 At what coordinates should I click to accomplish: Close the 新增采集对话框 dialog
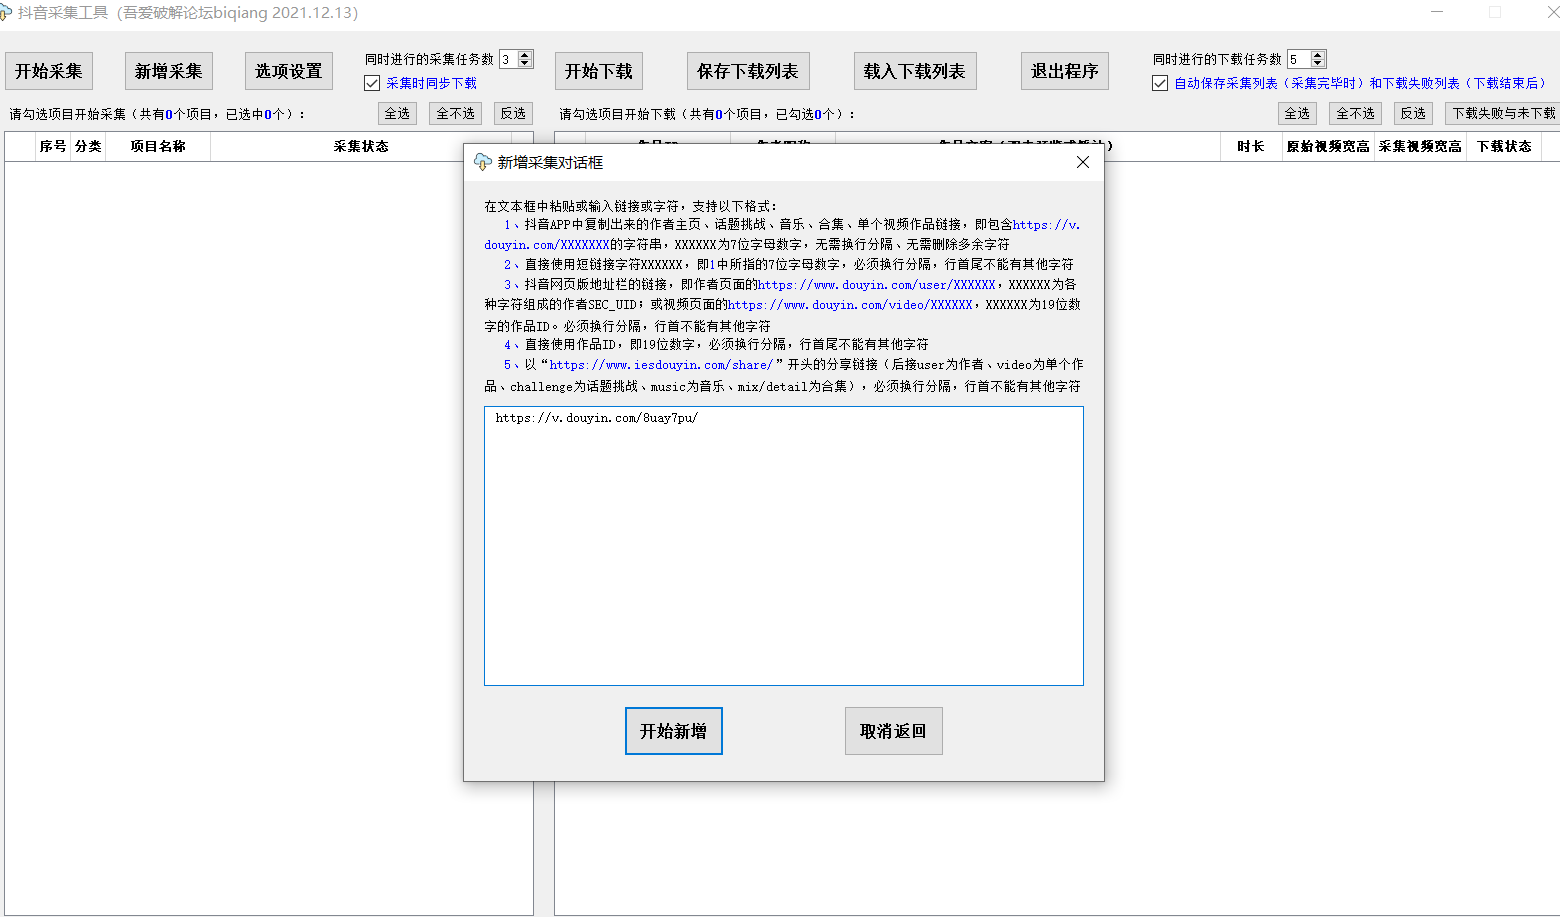click(x=1082, y=162)
